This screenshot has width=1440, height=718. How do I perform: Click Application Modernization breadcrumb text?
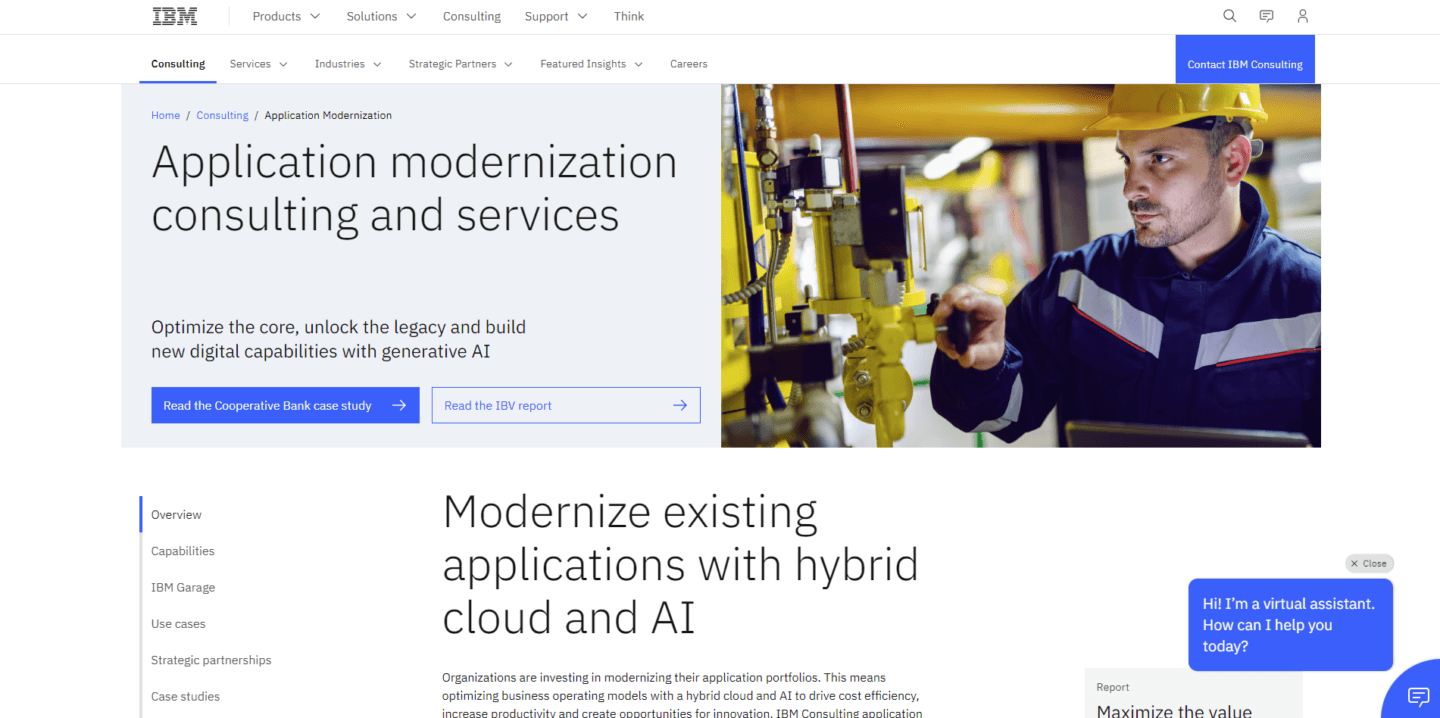click(328, 115)
